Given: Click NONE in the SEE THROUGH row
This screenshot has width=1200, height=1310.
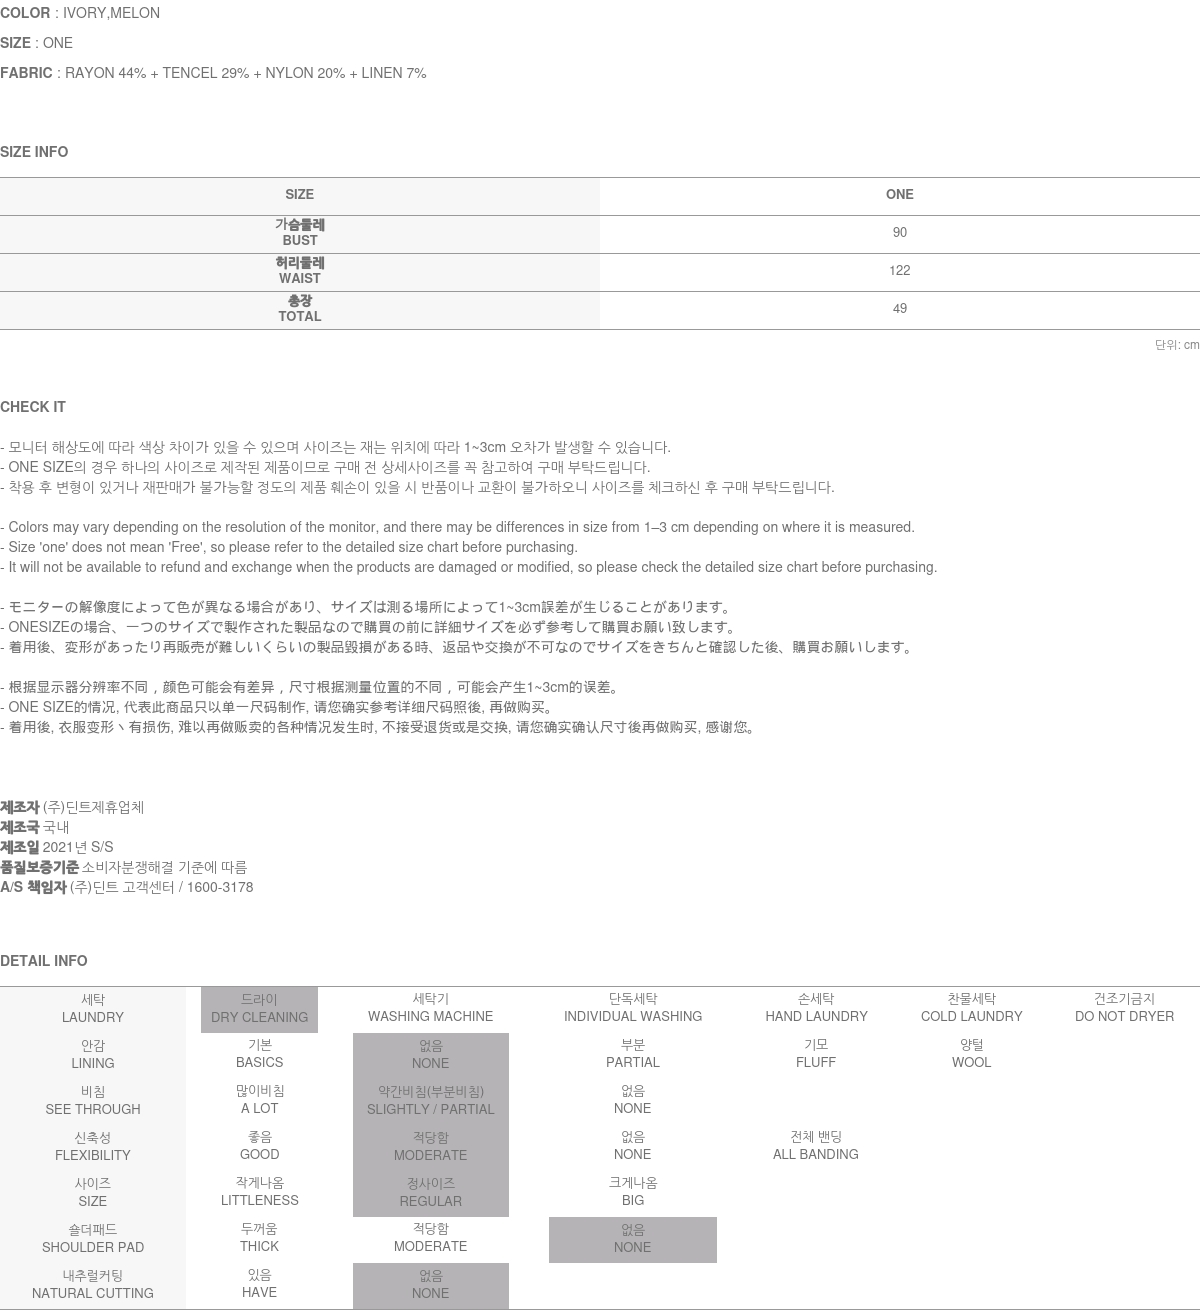Looking at the screenshot, I should [x=633, y=1100].
